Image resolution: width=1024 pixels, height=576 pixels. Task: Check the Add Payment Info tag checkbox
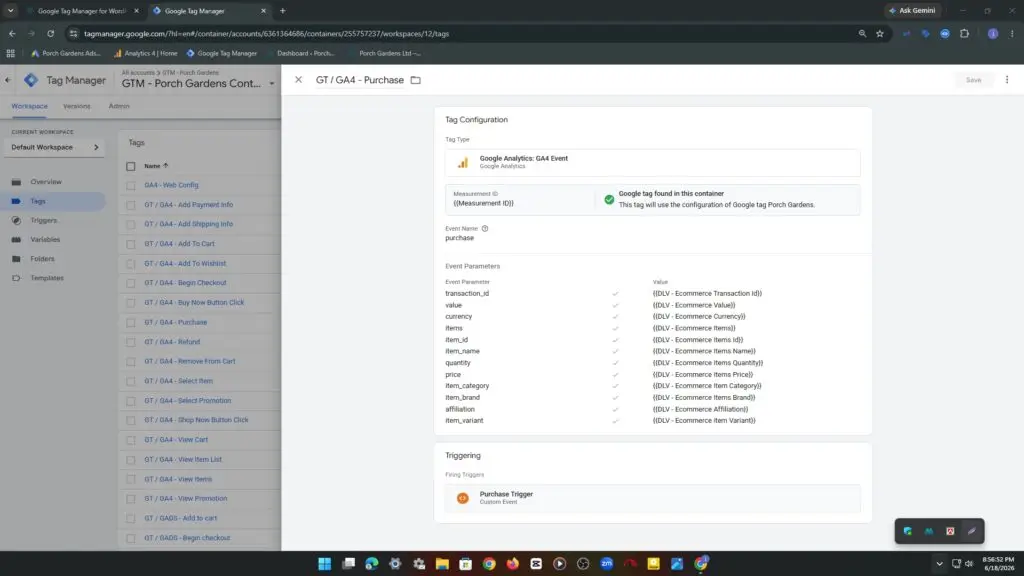(131, 205)
